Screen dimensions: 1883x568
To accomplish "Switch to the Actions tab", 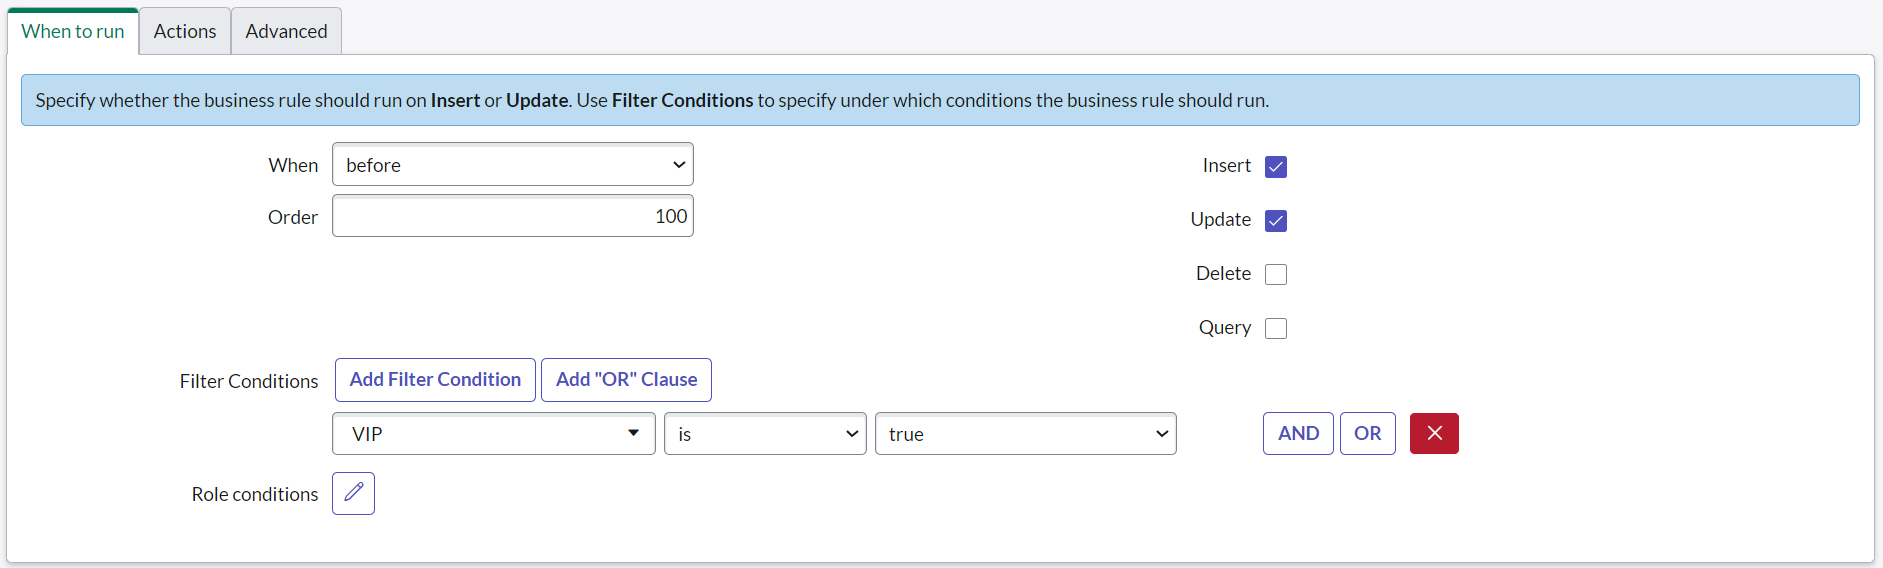I will [185, 31].
